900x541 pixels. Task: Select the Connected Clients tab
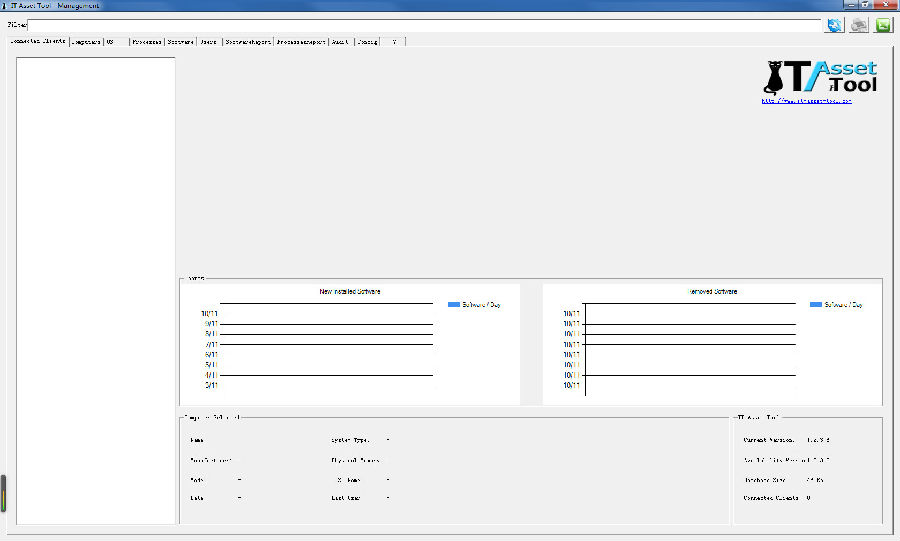coord(38,41)
